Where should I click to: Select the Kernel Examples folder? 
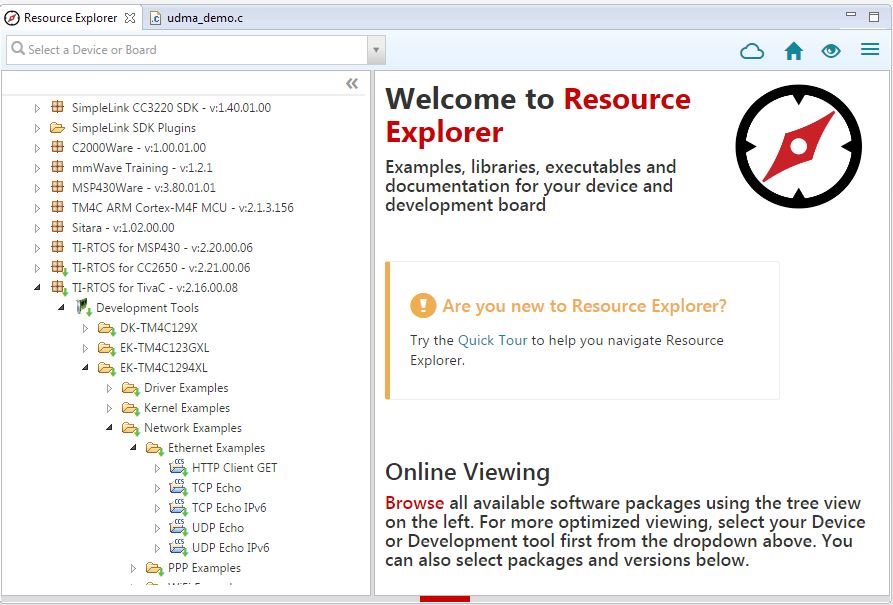point(187,407)
